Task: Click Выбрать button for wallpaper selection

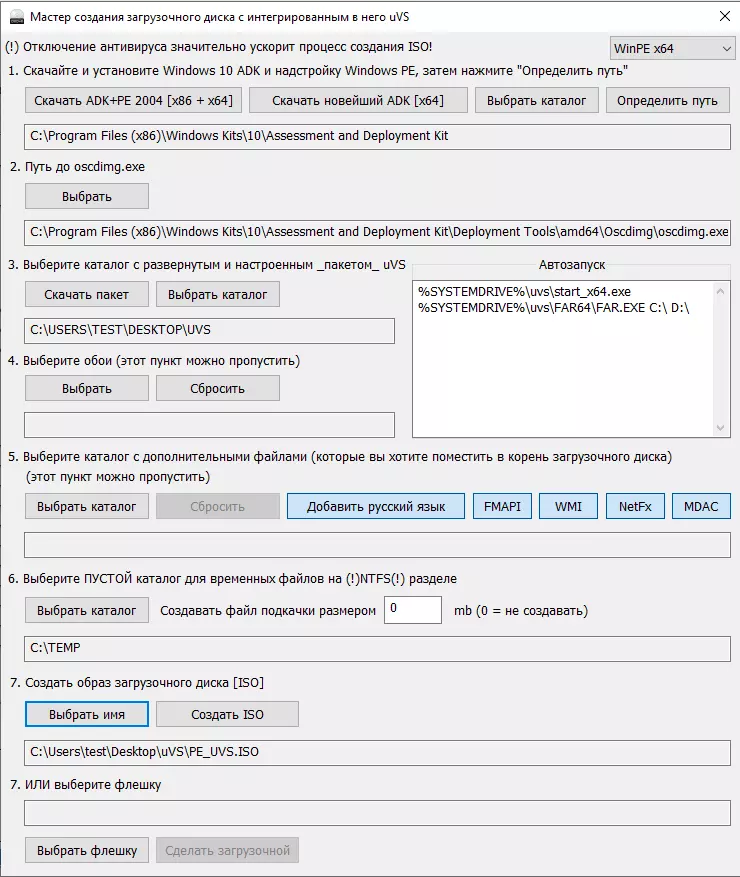Action: pyautogui.click(x=87, y=388)
